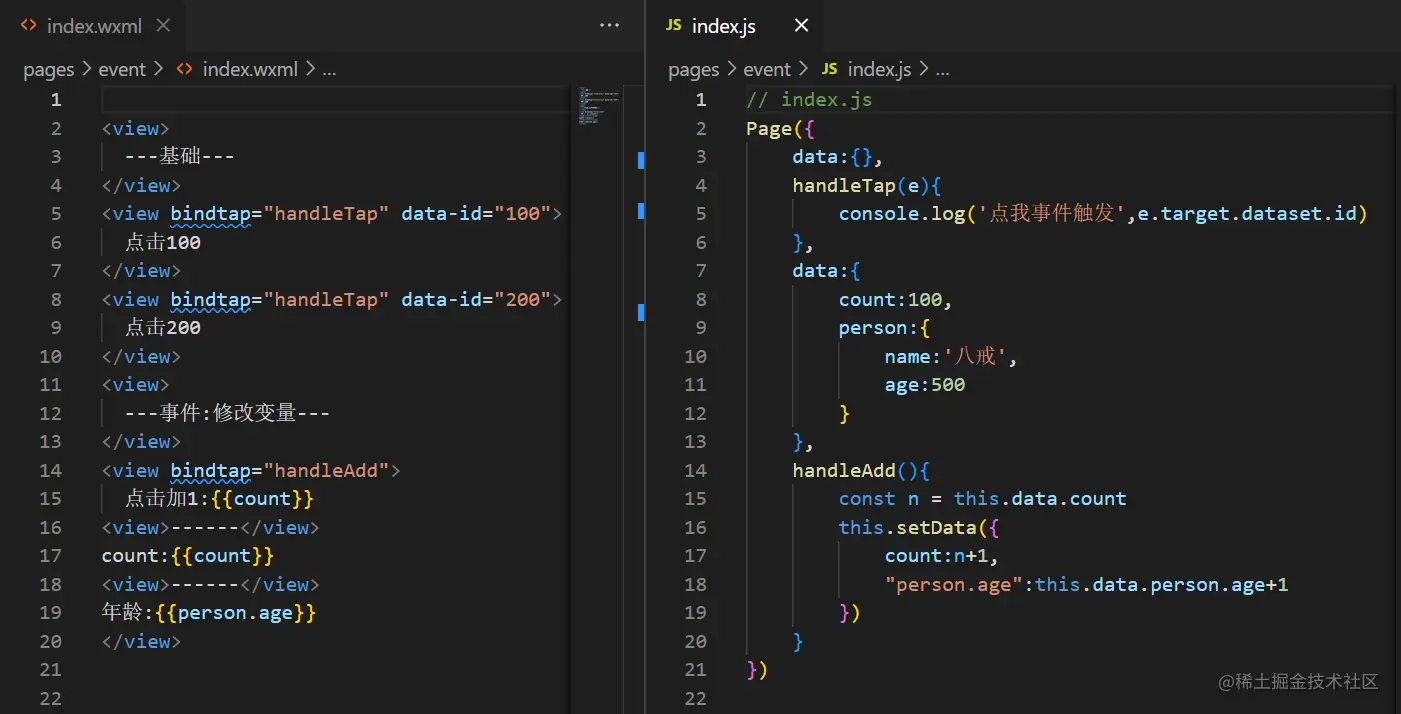Click 'handleTap(e){' in index.js
Screen dimensions: 1401x714
[x=867, y=185]
